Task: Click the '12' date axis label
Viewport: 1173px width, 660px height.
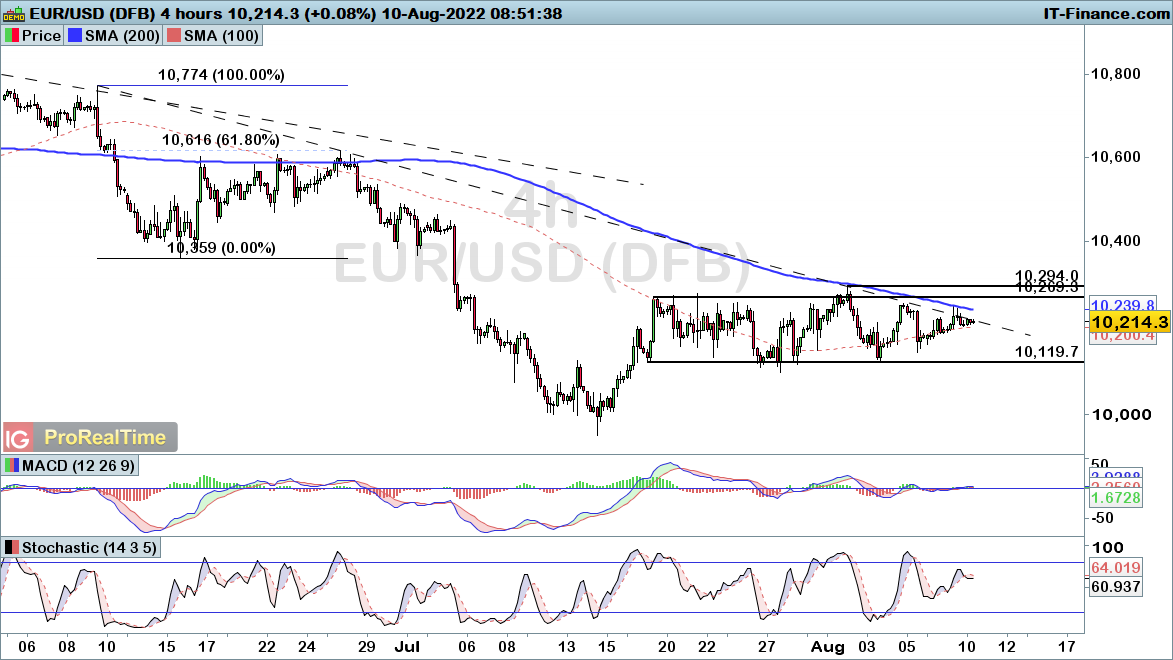Action: 1007,646
